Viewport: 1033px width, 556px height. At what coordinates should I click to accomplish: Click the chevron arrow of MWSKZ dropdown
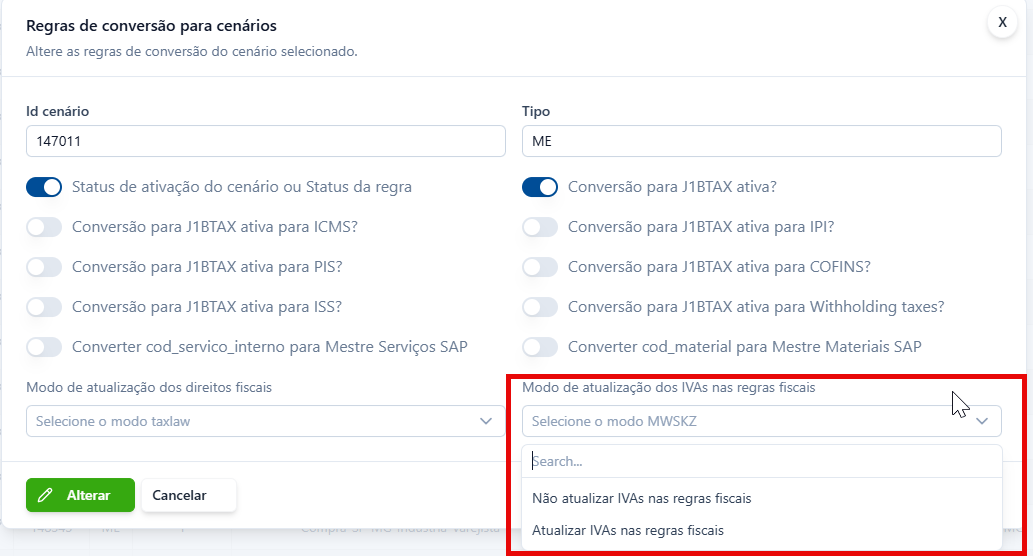[982, 421]
